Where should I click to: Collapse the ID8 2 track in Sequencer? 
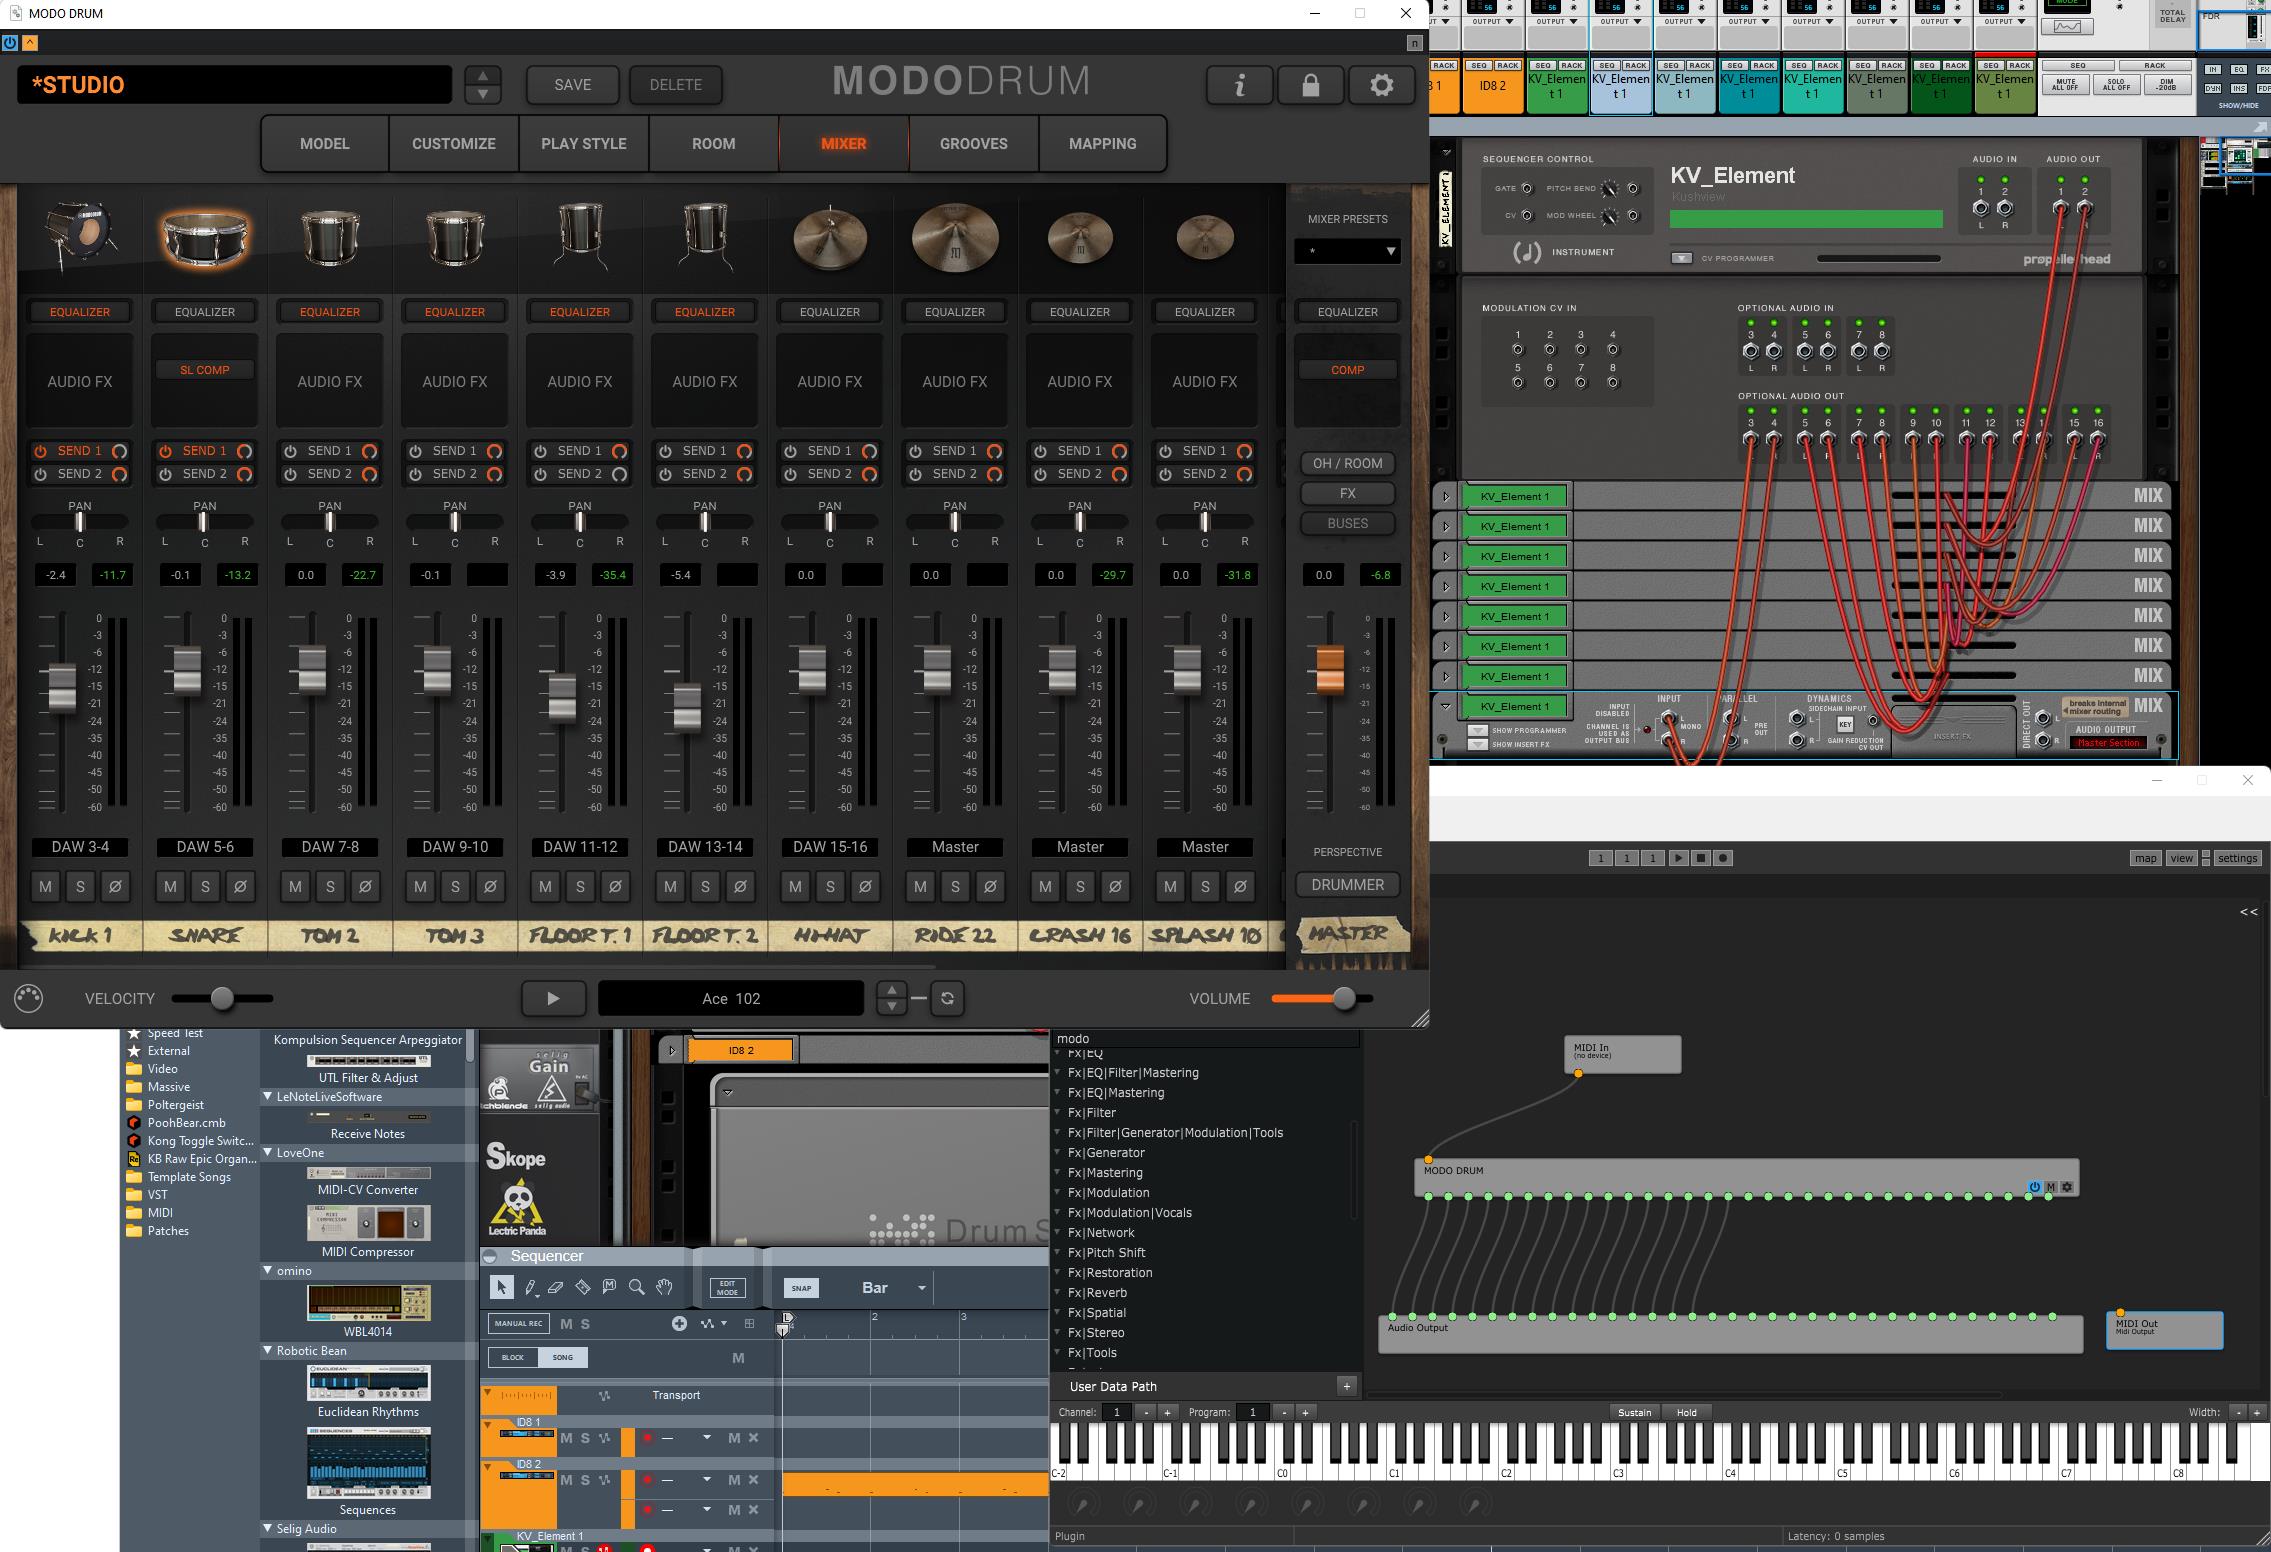(487, 1467)
